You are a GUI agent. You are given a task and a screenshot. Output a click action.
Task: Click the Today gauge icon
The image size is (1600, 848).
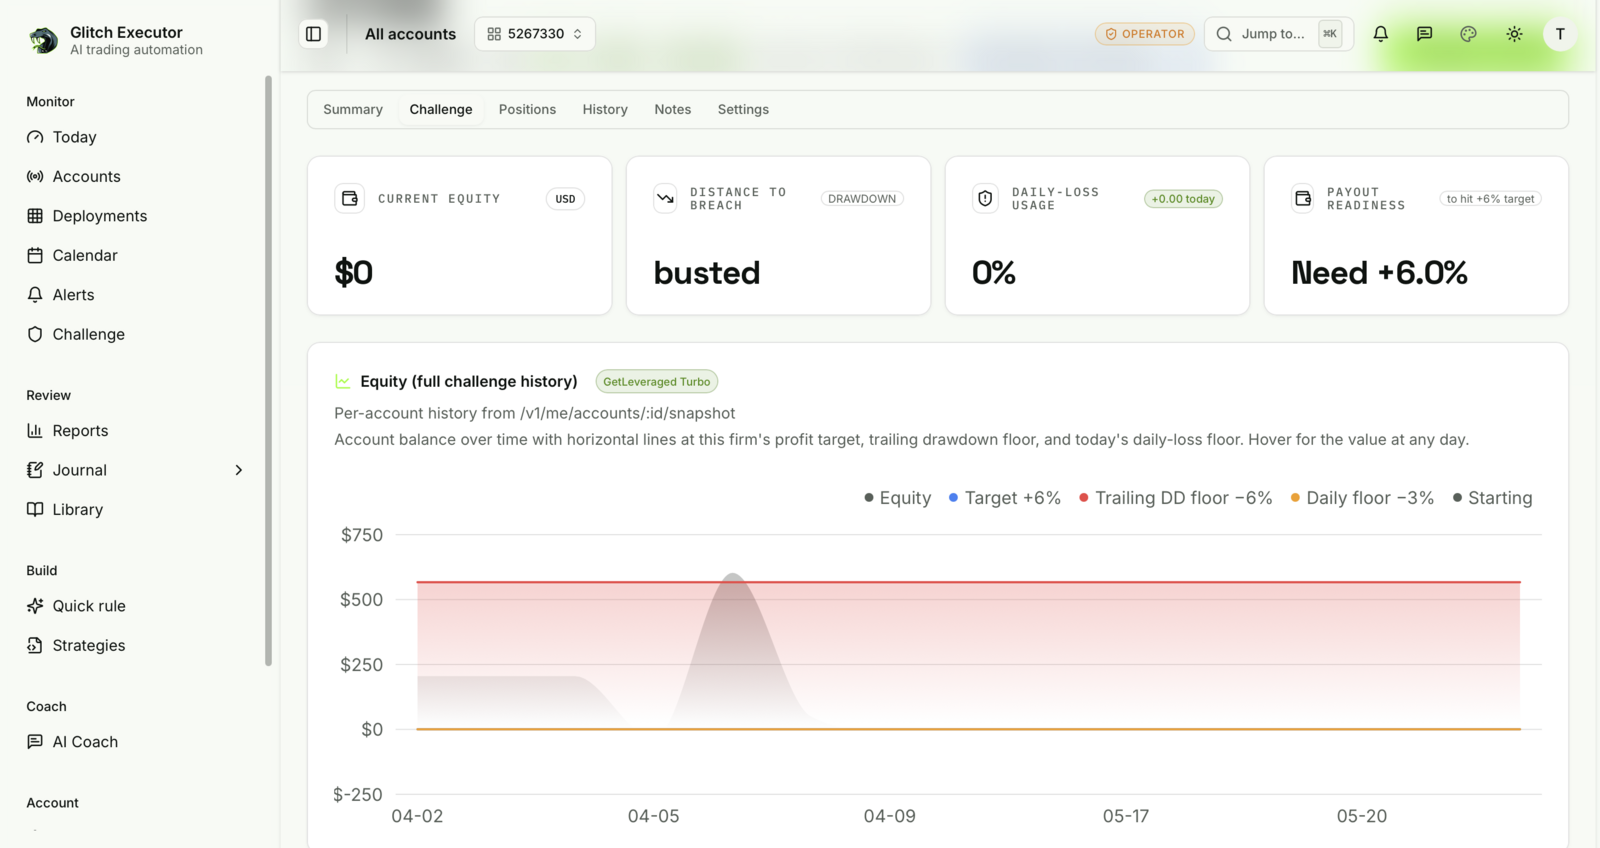35,137
